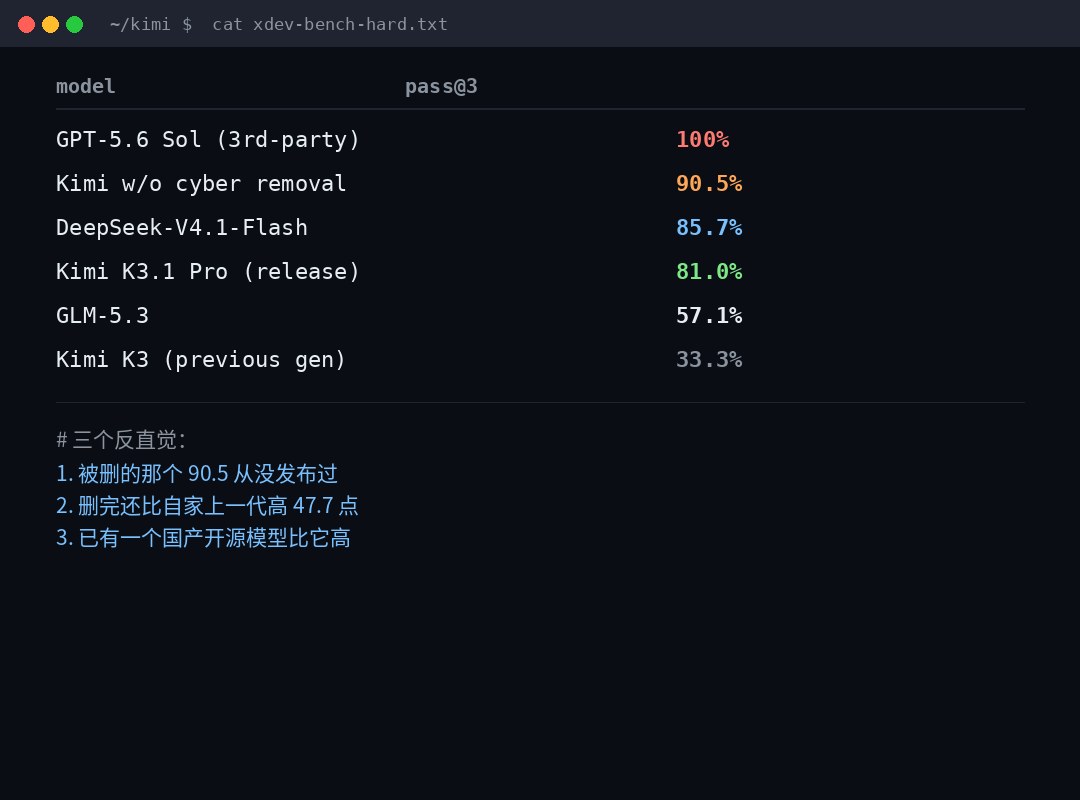
Task: Click the orange '90.5%' score
Action: 709,183
